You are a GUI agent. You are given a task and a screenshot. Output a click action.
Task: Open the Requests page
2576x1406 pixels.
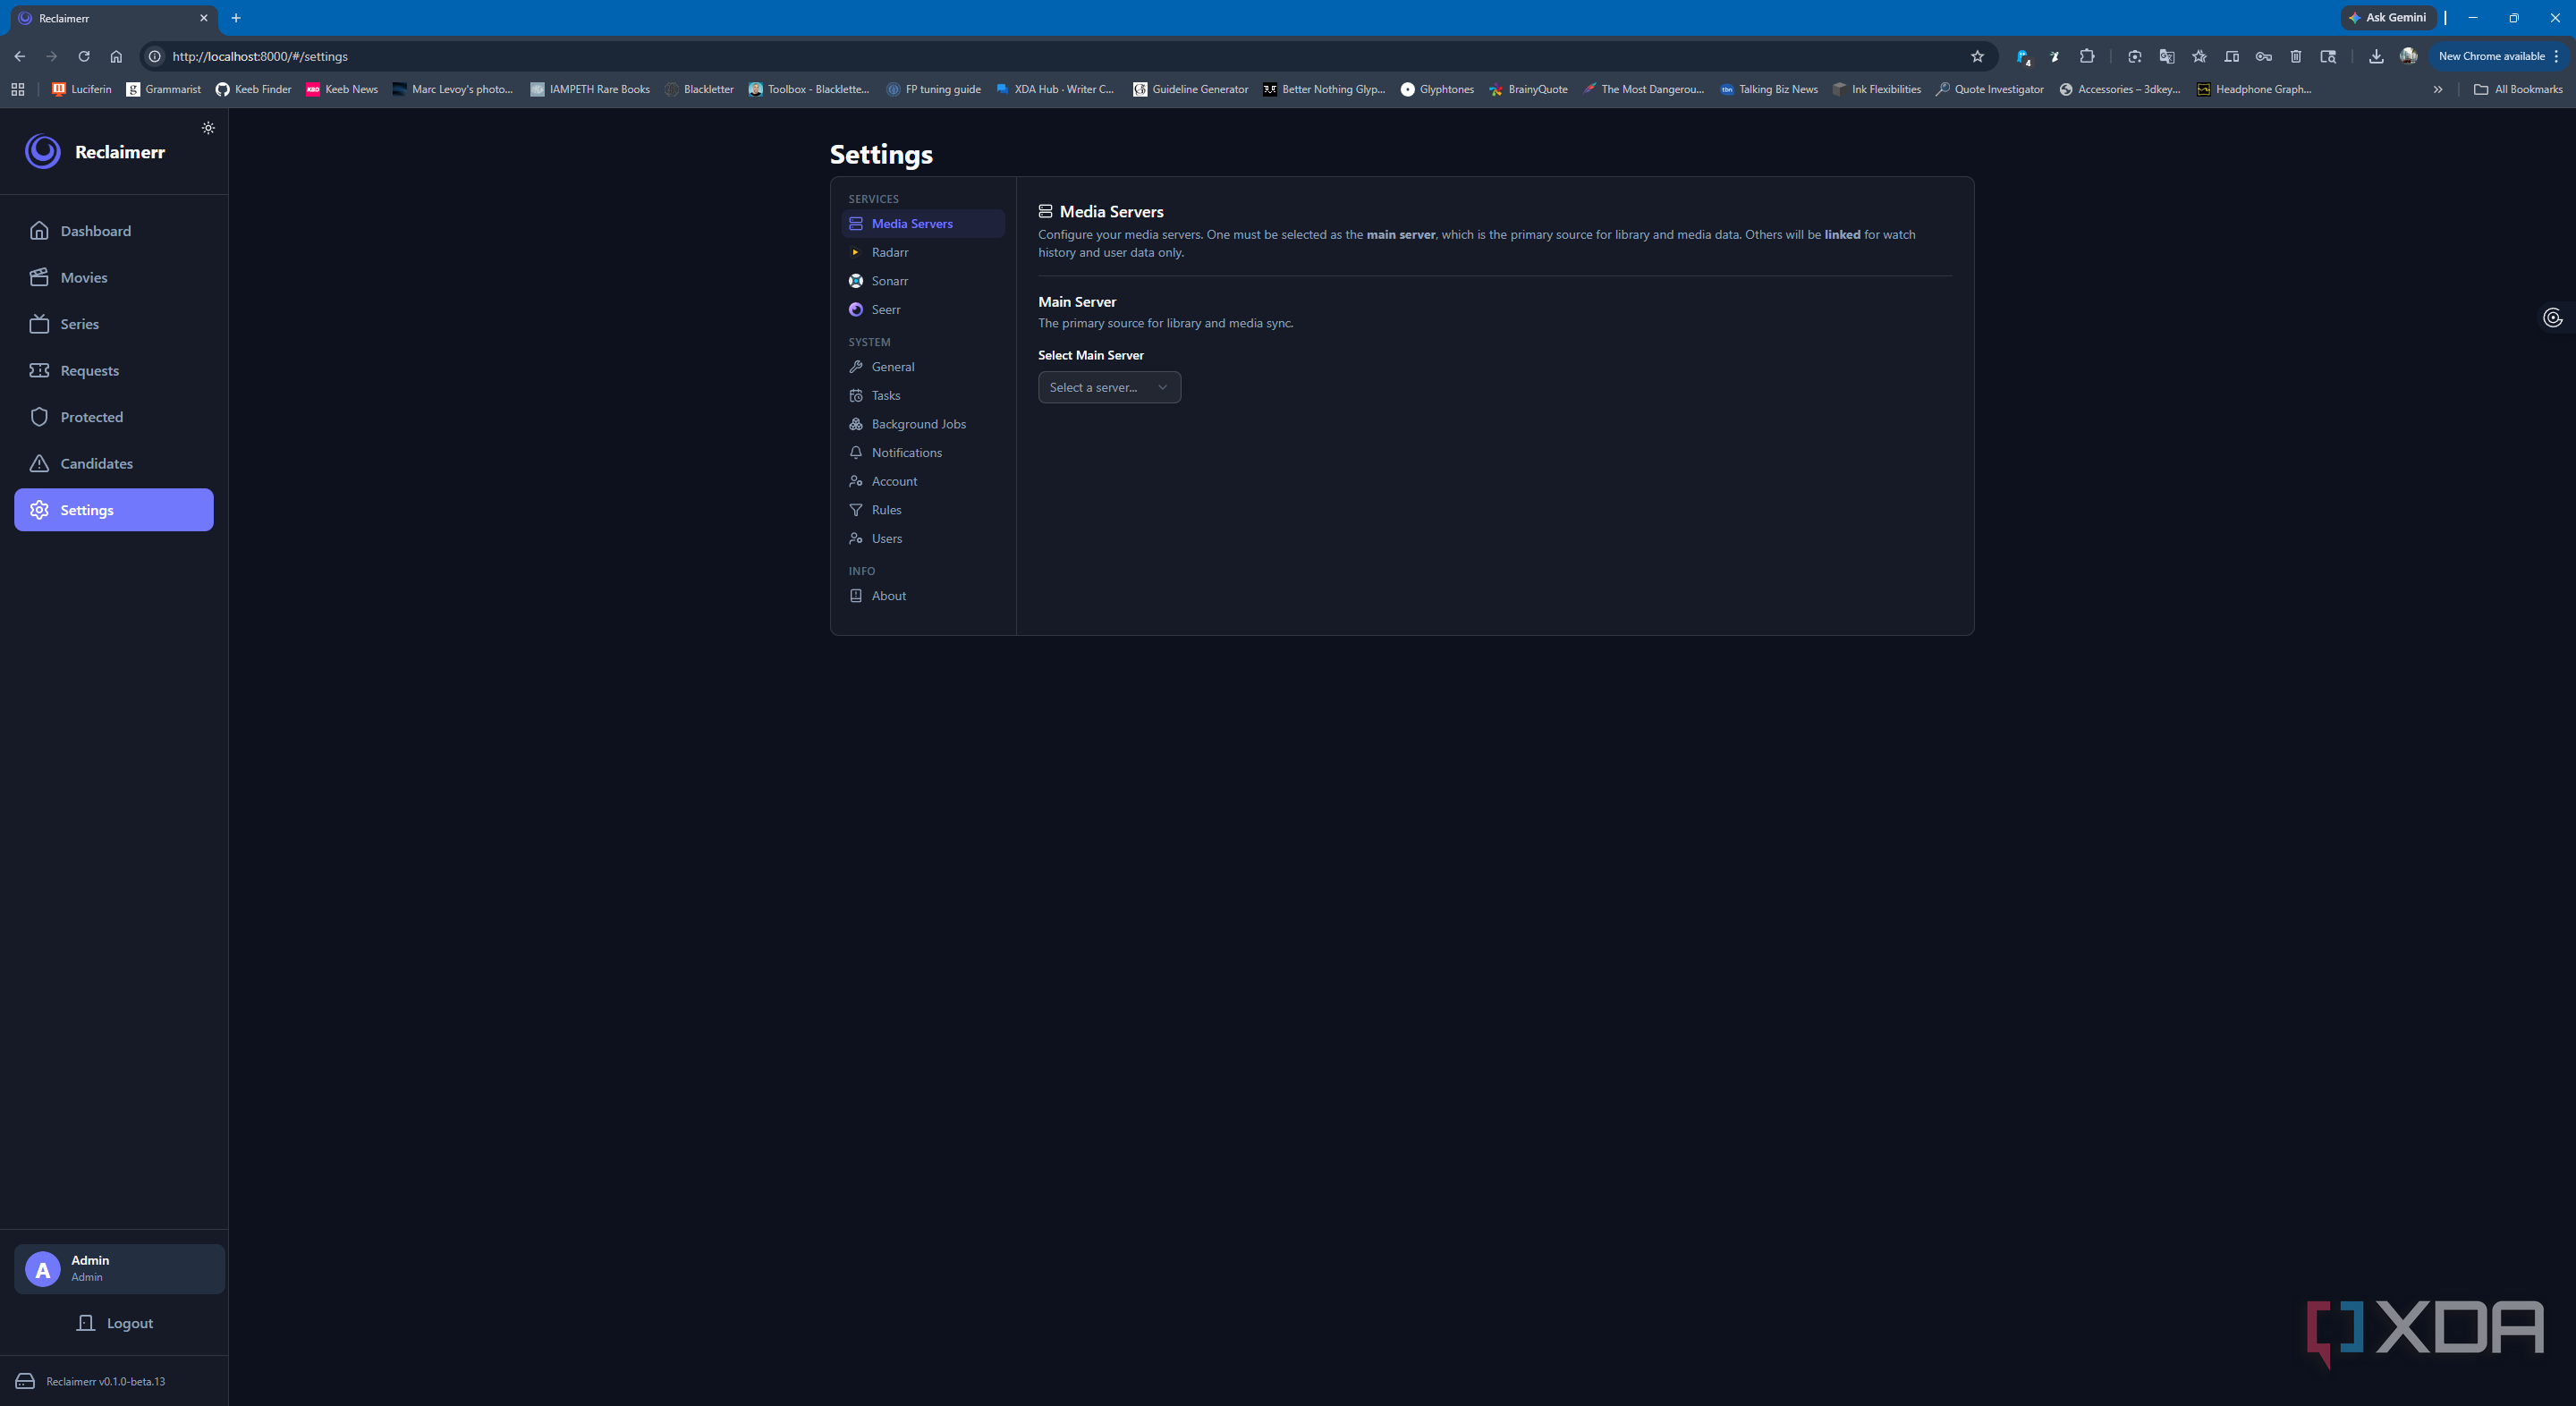point(114,370)
